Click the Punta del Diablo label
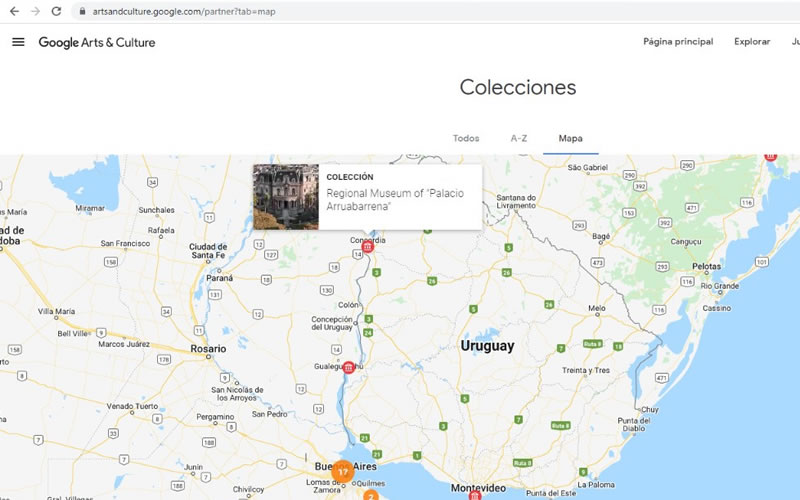 [x=634, y=424]
